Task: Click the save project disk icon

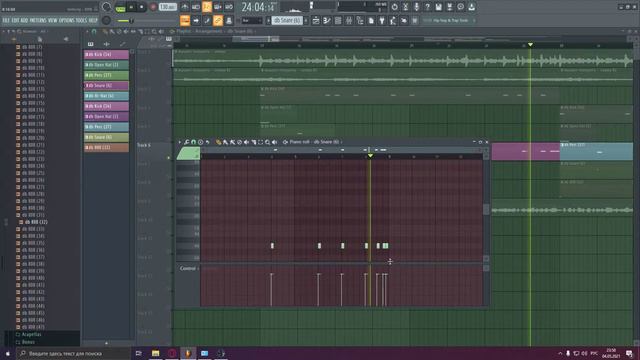Action: pos(438,7)
